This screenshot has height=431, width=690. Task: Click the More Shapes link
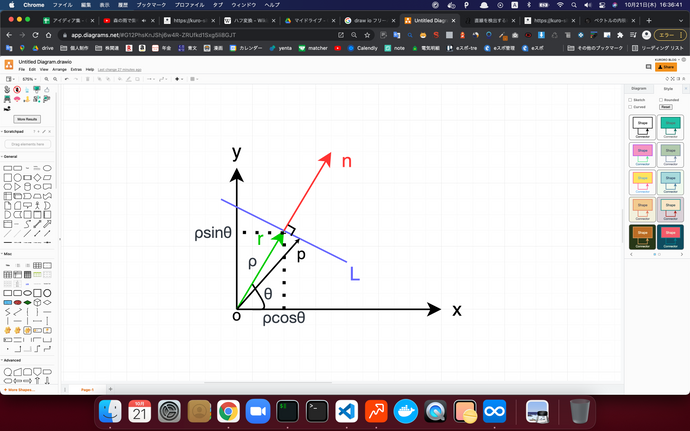(x=19, y=390)
